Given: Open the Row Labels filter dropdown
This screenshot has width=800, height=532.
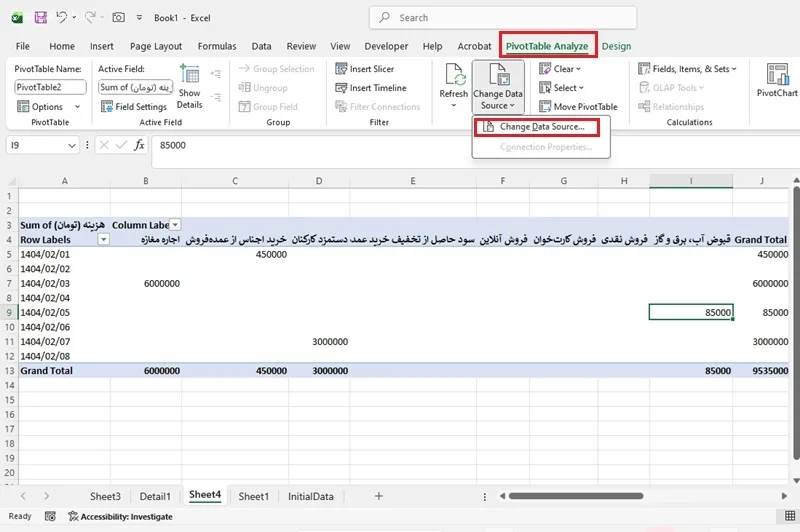Looking at the screenshot, I should (x=104, y=240).
